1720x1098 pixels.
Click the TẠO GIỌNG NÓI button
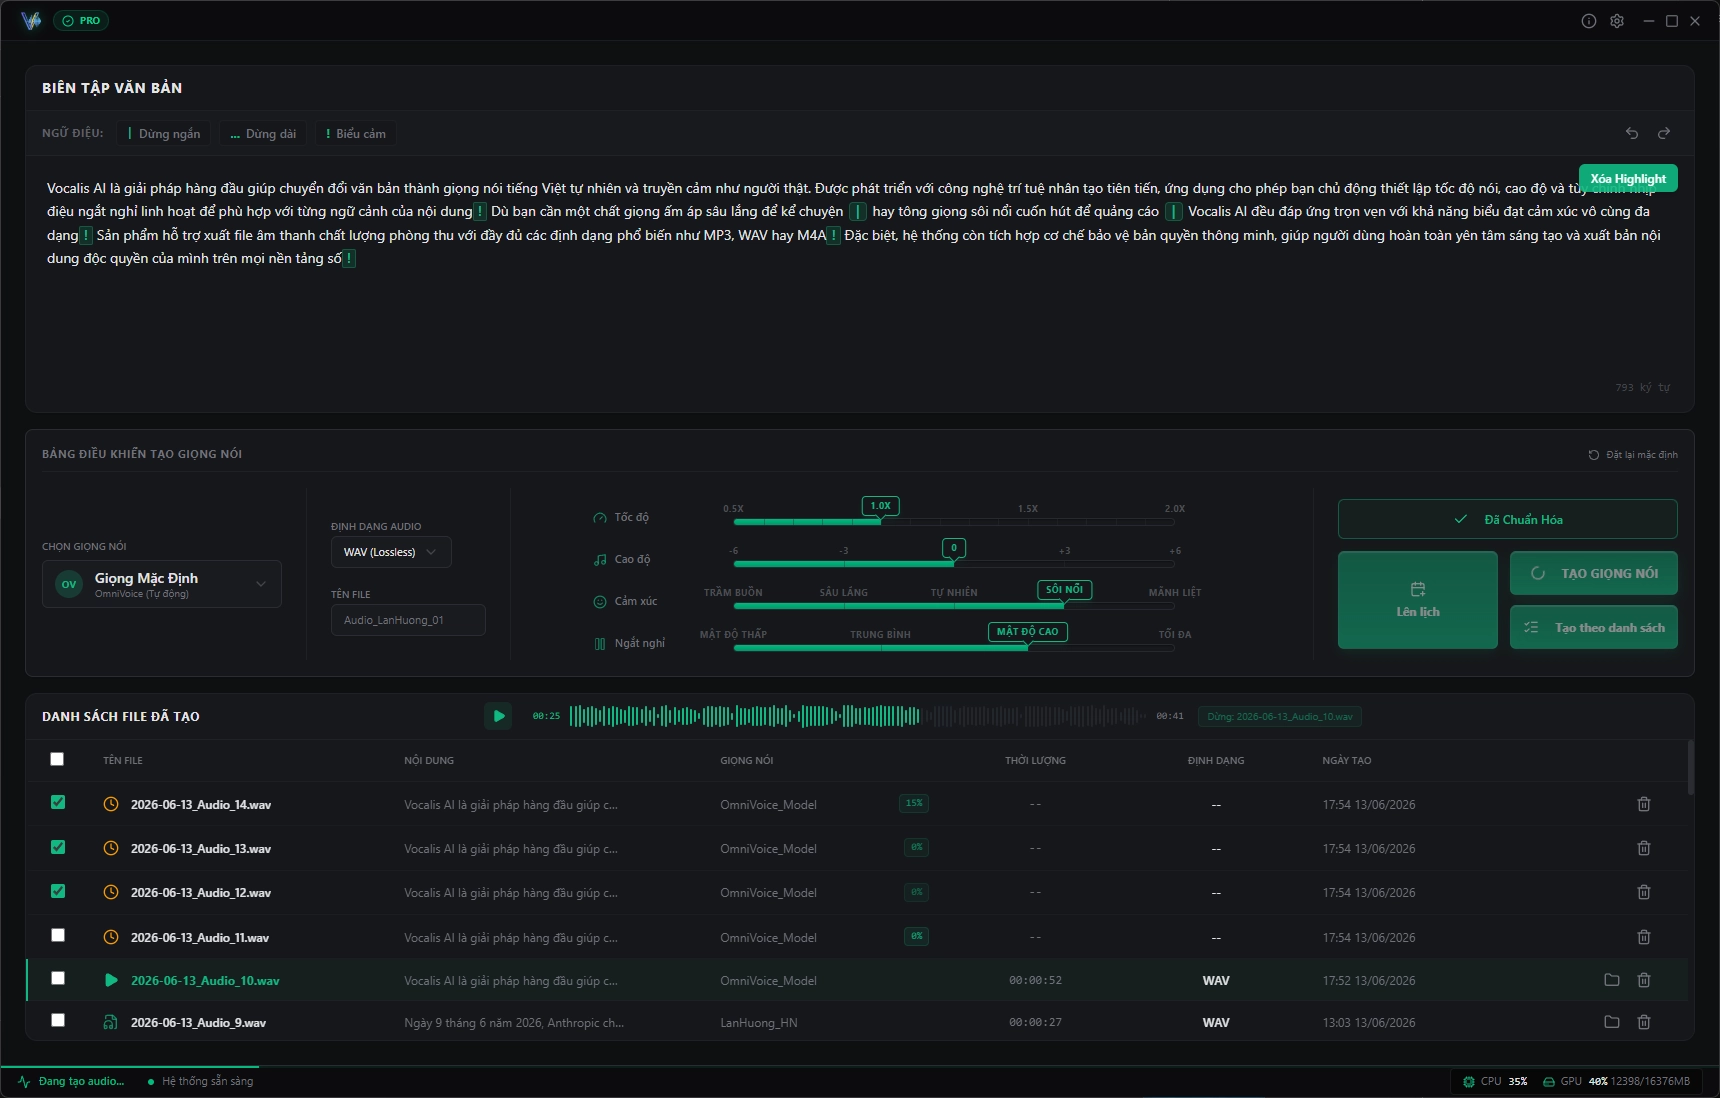pos(1594,573)
